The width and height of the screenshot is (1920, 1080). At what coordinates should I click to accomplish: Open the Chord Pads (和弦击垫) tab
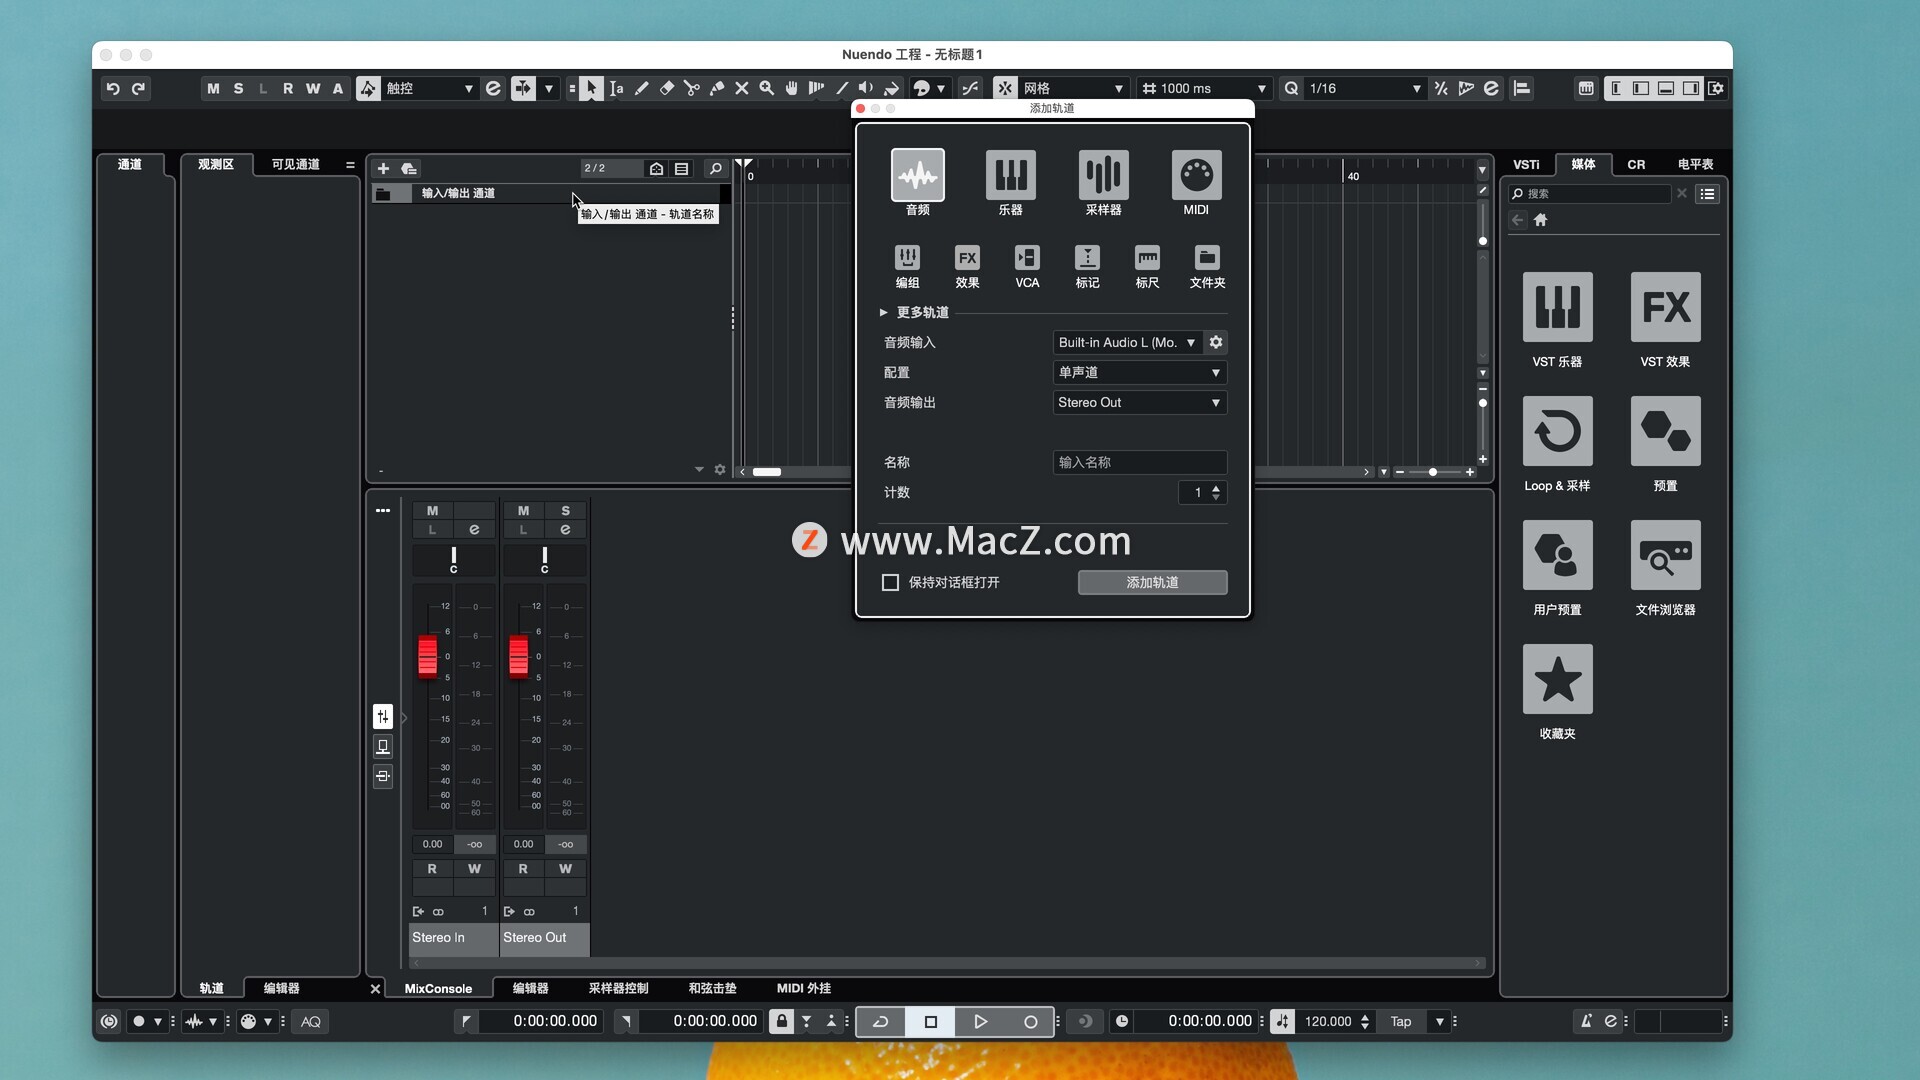(712, 988)
